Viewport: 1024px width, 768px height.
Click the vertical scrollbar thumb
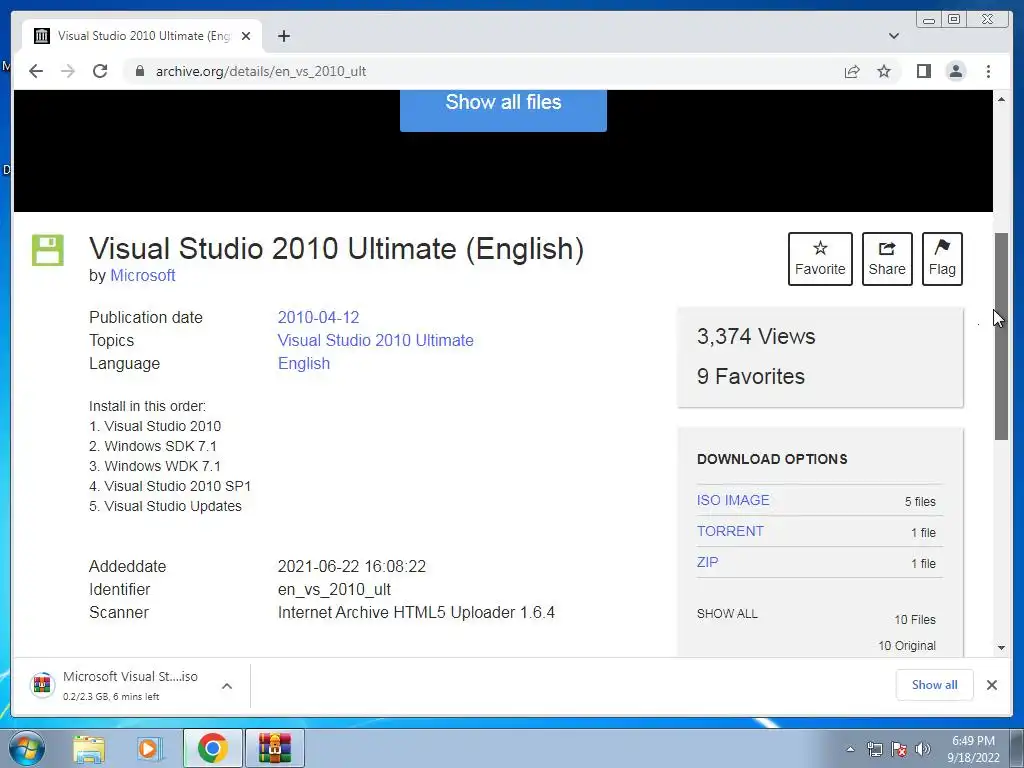pyautogui.click(x=1001, y=336)
